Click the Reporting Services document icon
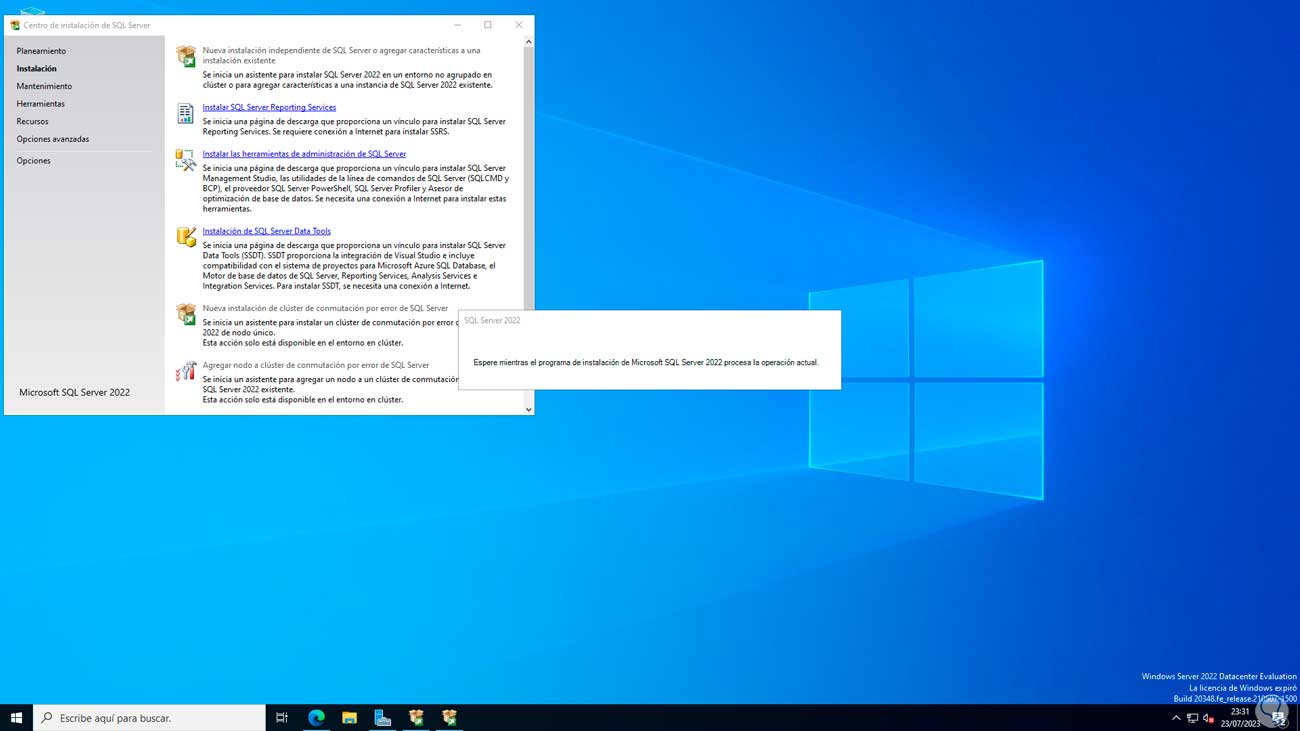This screenshot has width=1300, height=731. (x=186, y=113)
